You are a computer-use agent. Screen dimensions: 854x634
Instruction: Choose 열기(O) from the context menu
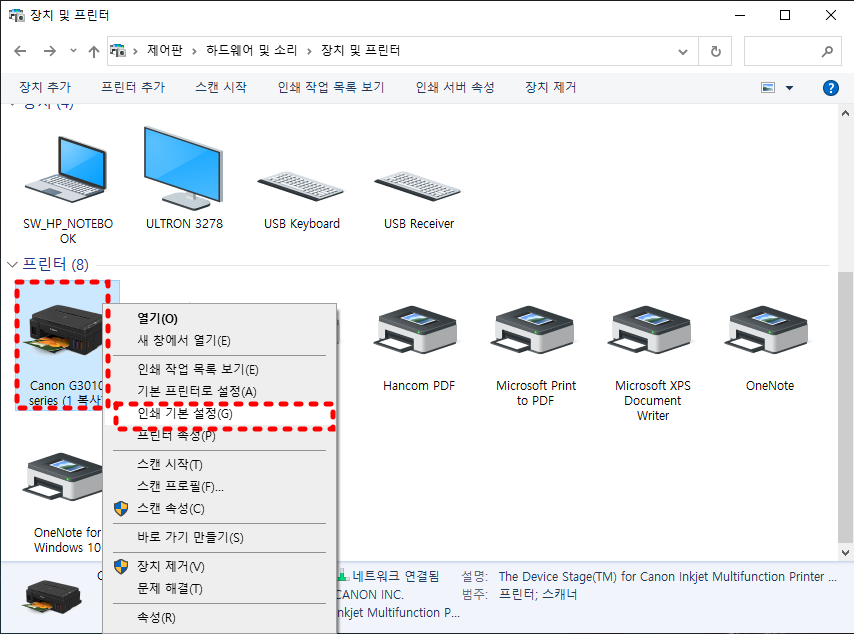tap(219, 319)
